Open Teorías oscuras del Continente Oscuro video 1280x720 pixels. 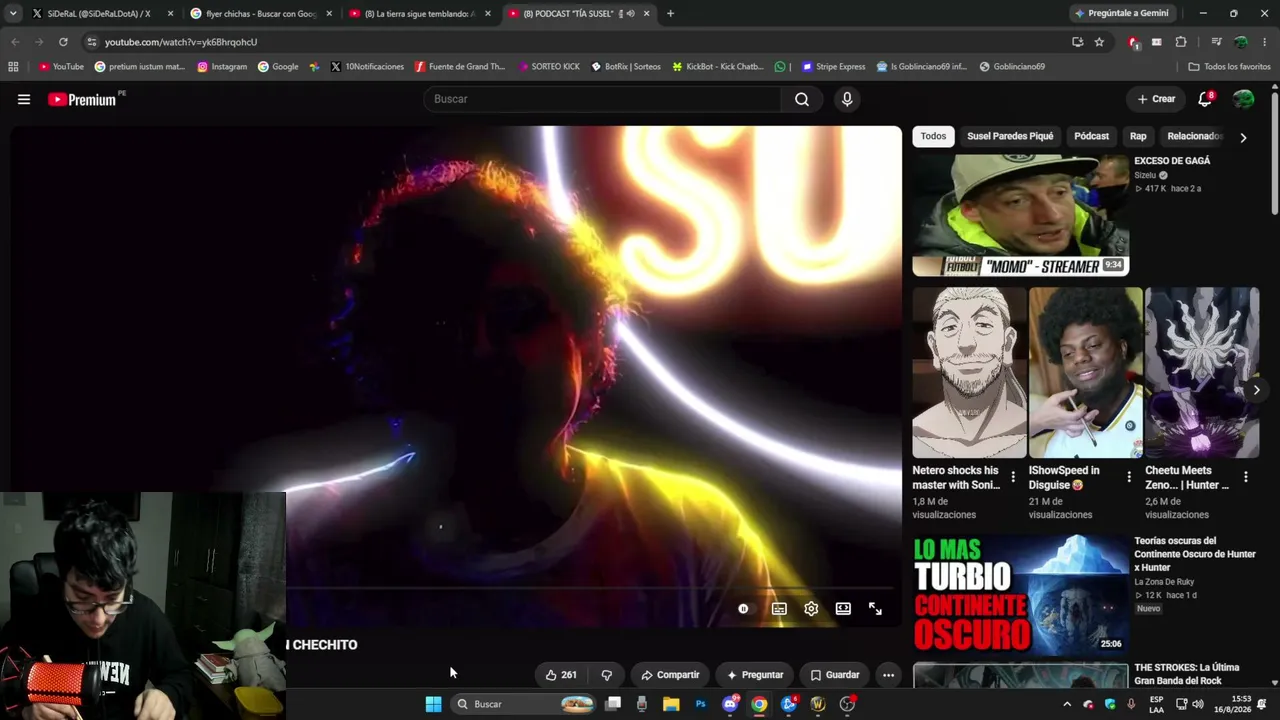point(1020,594)
